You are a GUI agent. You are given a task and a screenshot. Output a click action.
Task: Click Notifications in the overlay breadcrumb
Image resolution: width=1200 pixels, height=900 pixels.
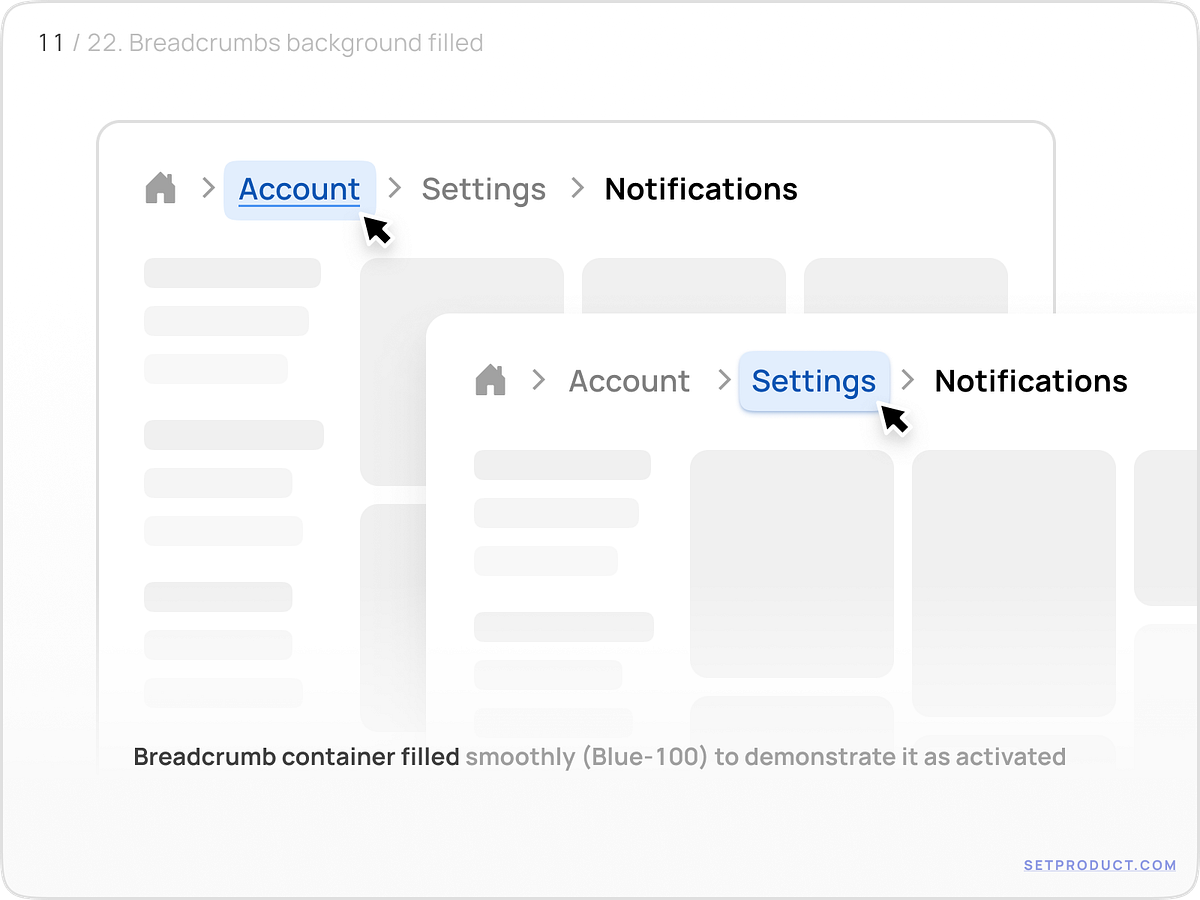(1031, 380)
